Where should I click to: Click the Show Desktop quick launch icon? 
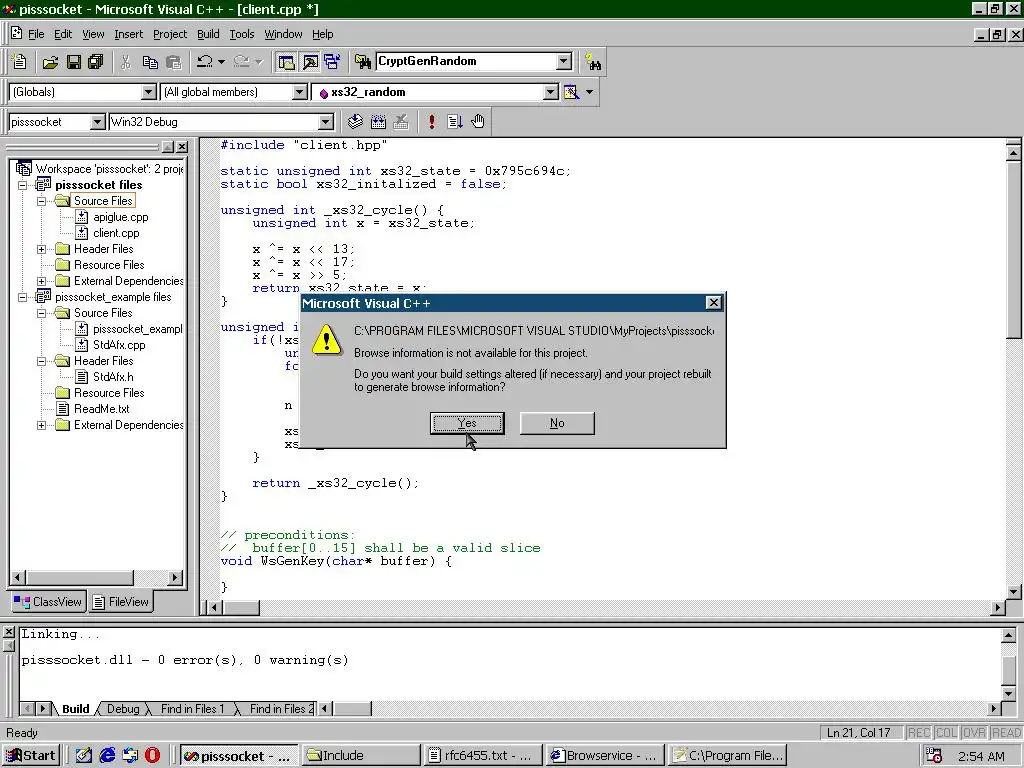coord(84,756)
